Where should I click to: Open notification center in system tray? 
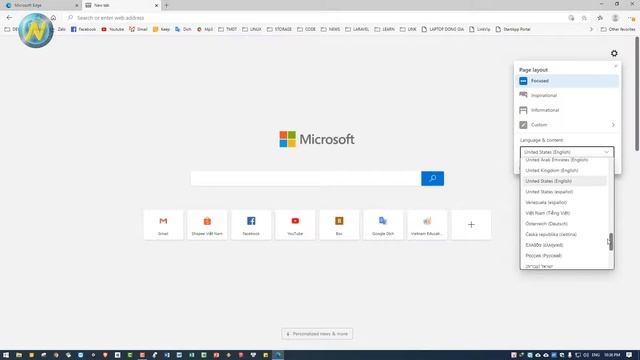click(x=629, y=355)
